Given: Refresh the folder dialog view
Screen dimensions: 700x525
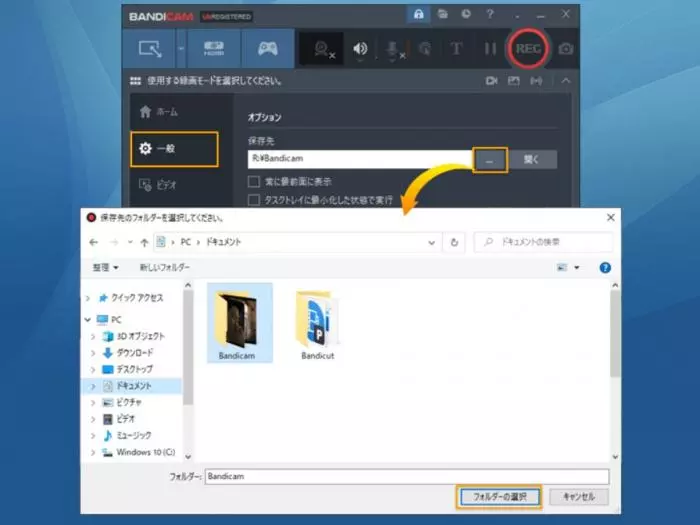Looking at the screenshot, I should (x=454, y=242).
